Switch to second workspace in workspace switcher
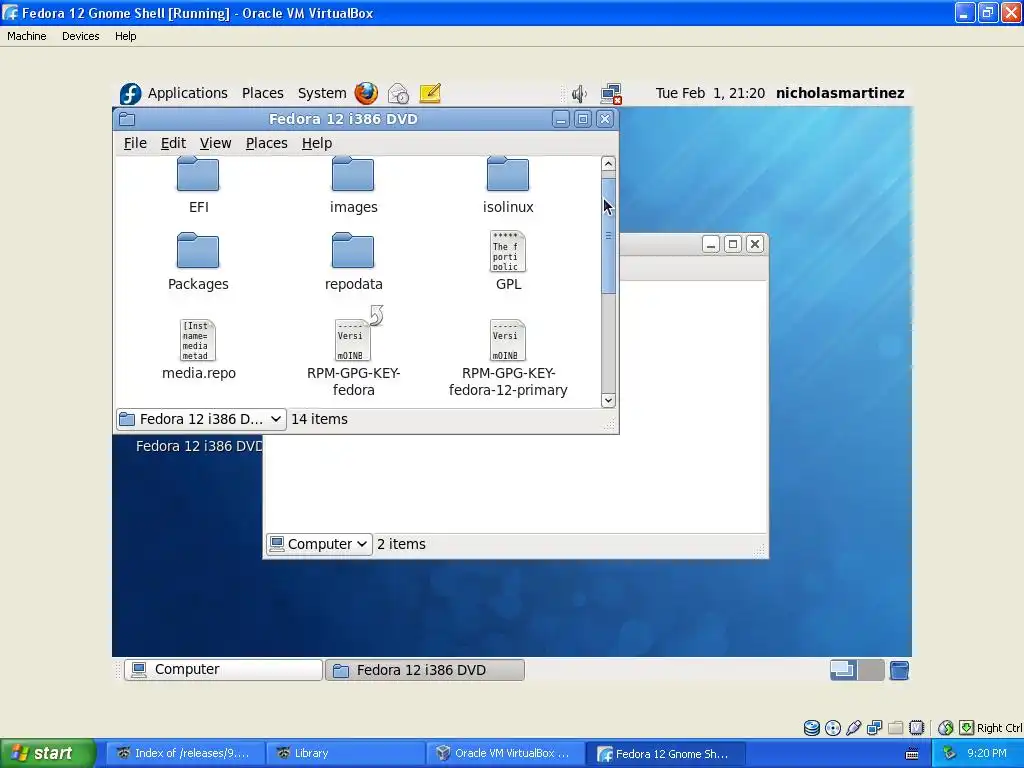Image resolution: width=1024 pixels, height=768 pixels. [871, 670]
